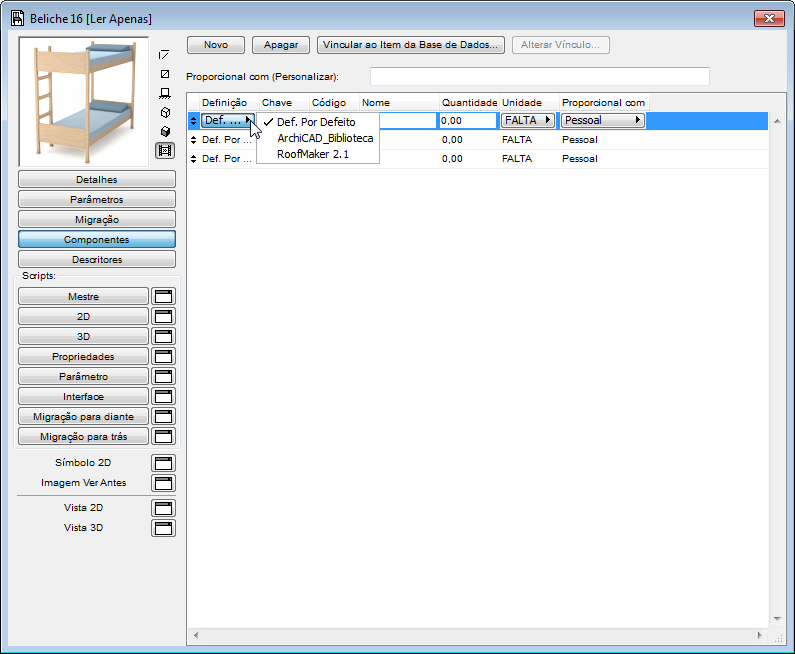
Task: Open the Mestre script
Action: pyautogui.click(x=84, y=297)
